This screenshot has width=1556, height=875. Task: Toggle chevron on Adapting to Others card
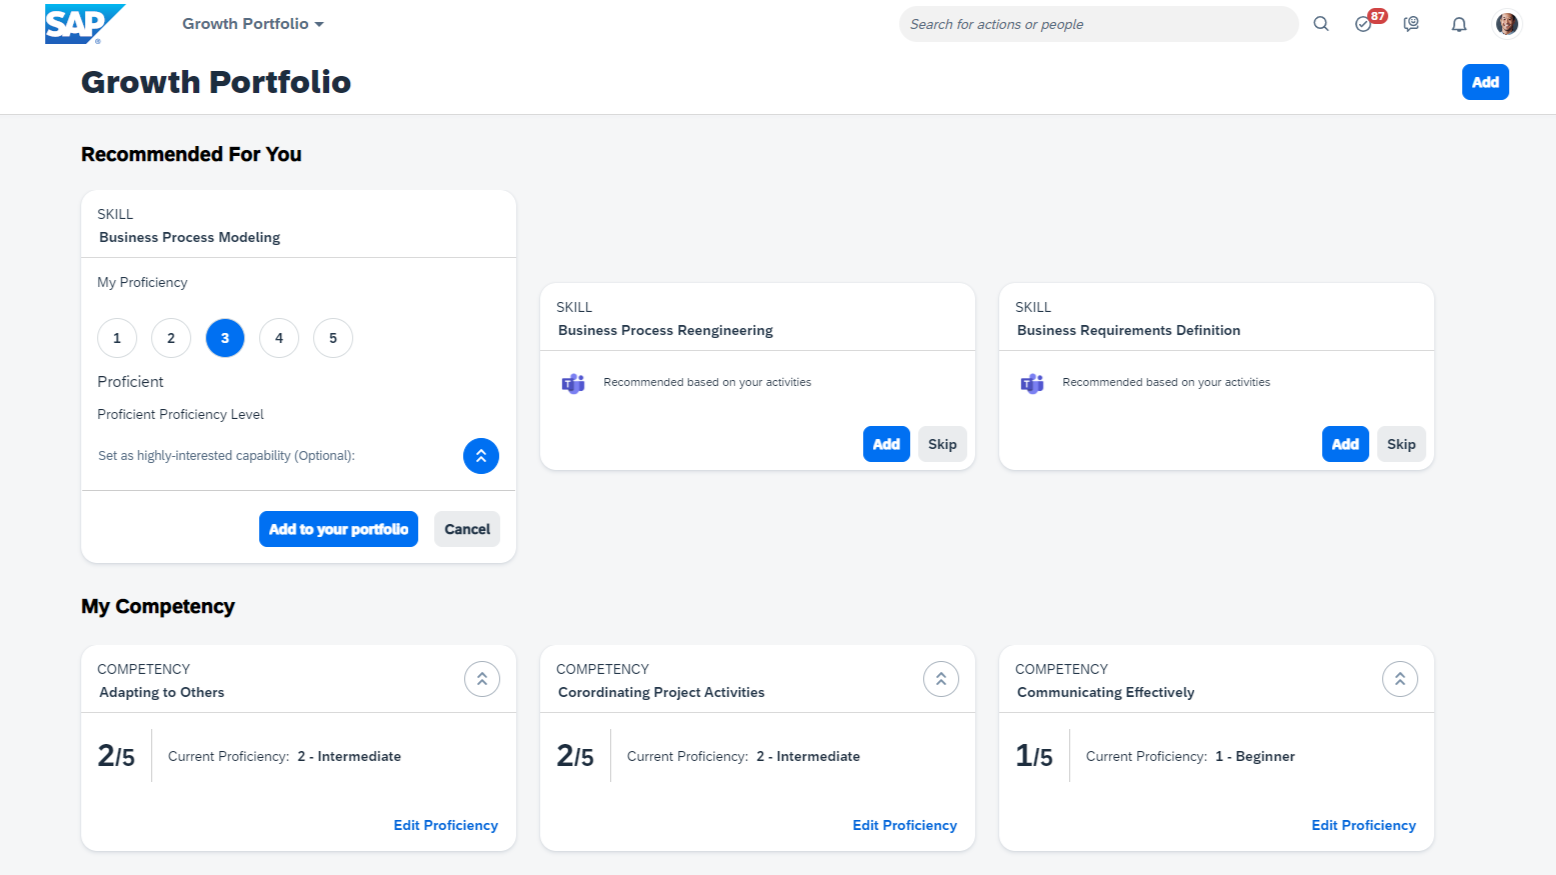coord(482,679)
